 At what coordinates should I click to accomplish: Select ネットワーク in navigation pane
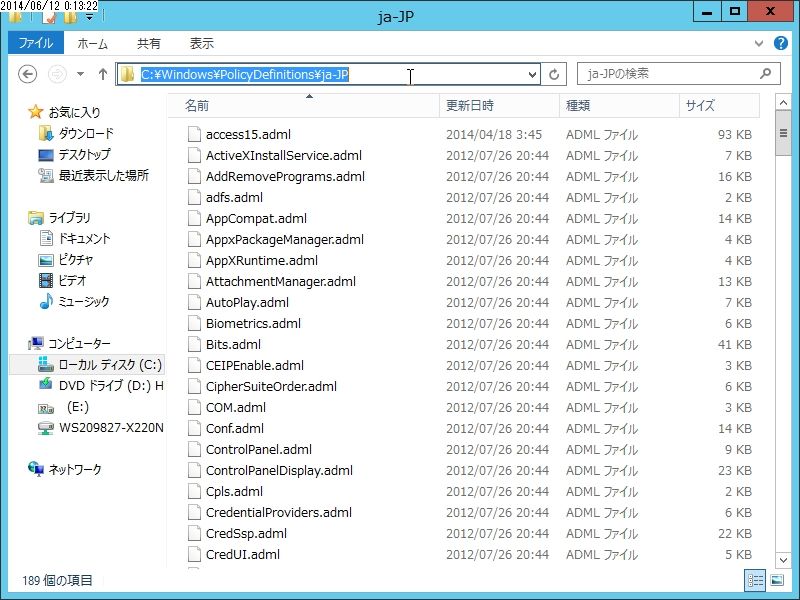click(x=74, y=469)
